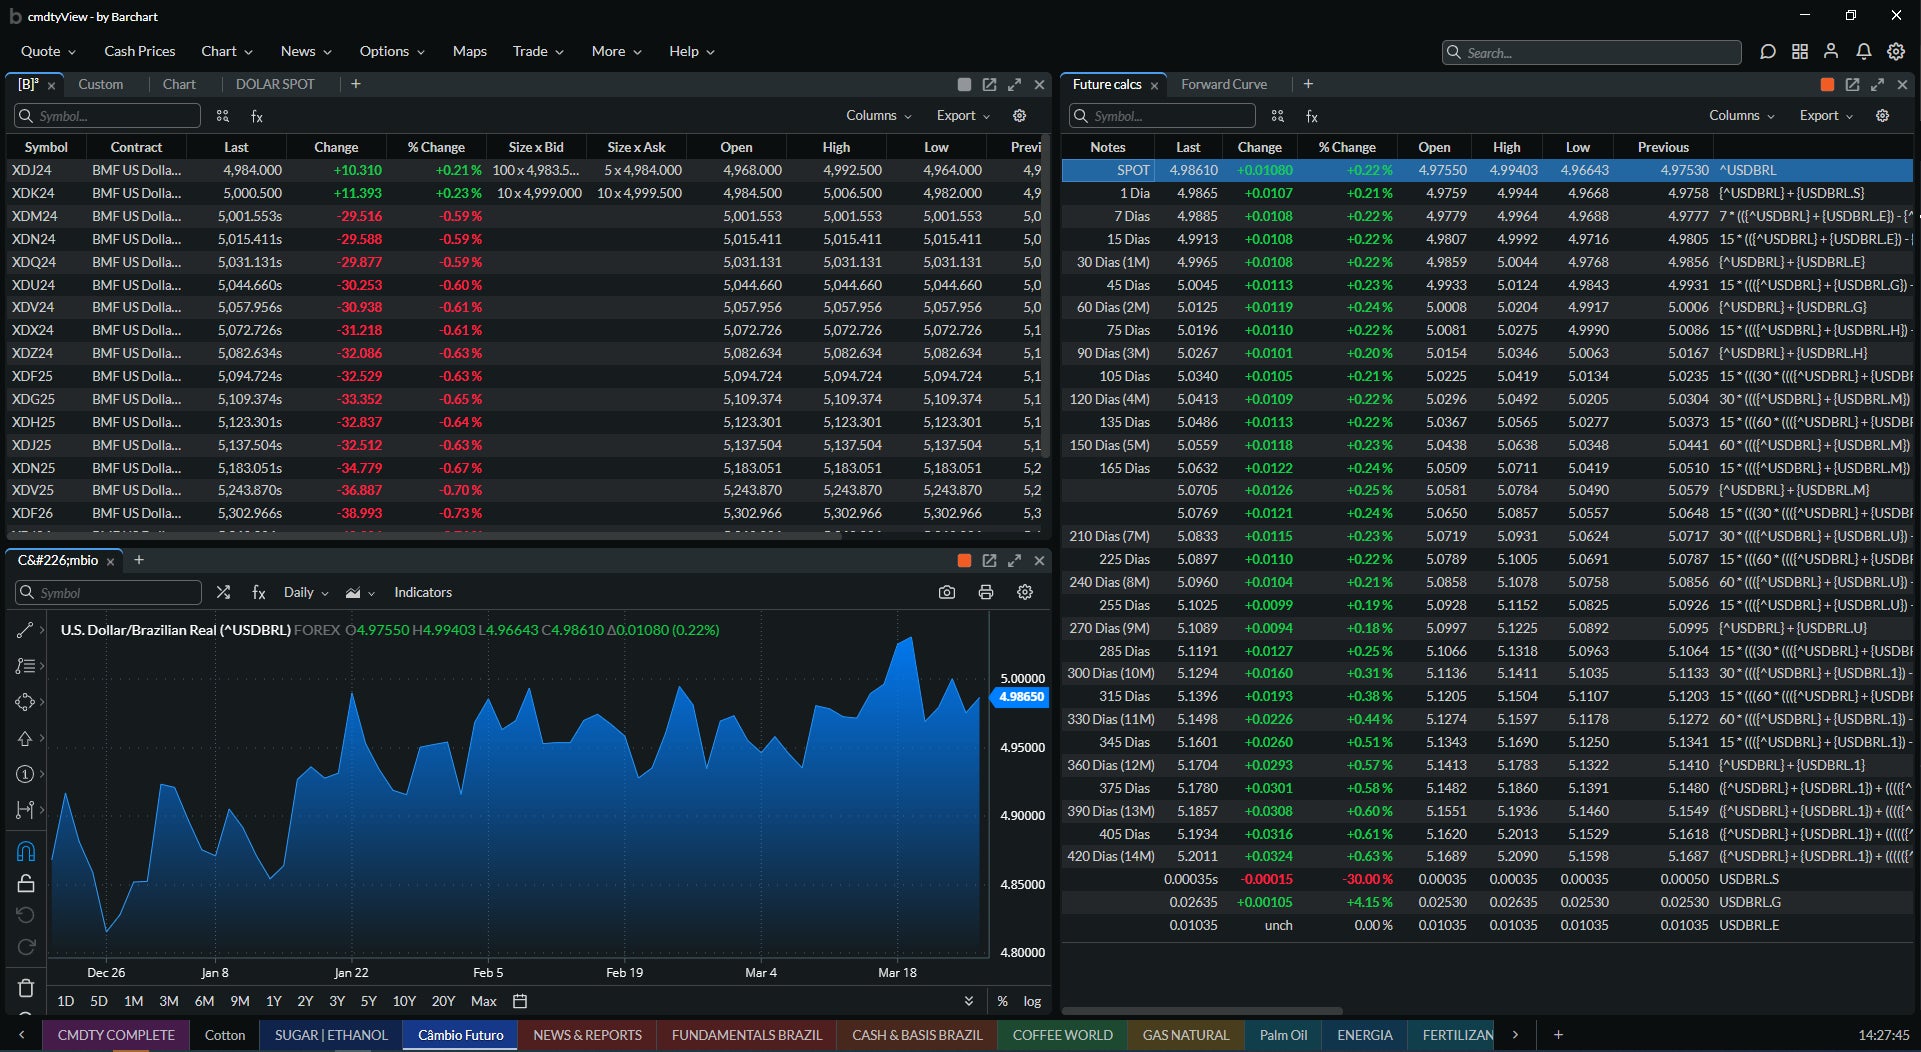Click the symbol list icon in quote panel

pyautogui.click(x=223, y=116)
